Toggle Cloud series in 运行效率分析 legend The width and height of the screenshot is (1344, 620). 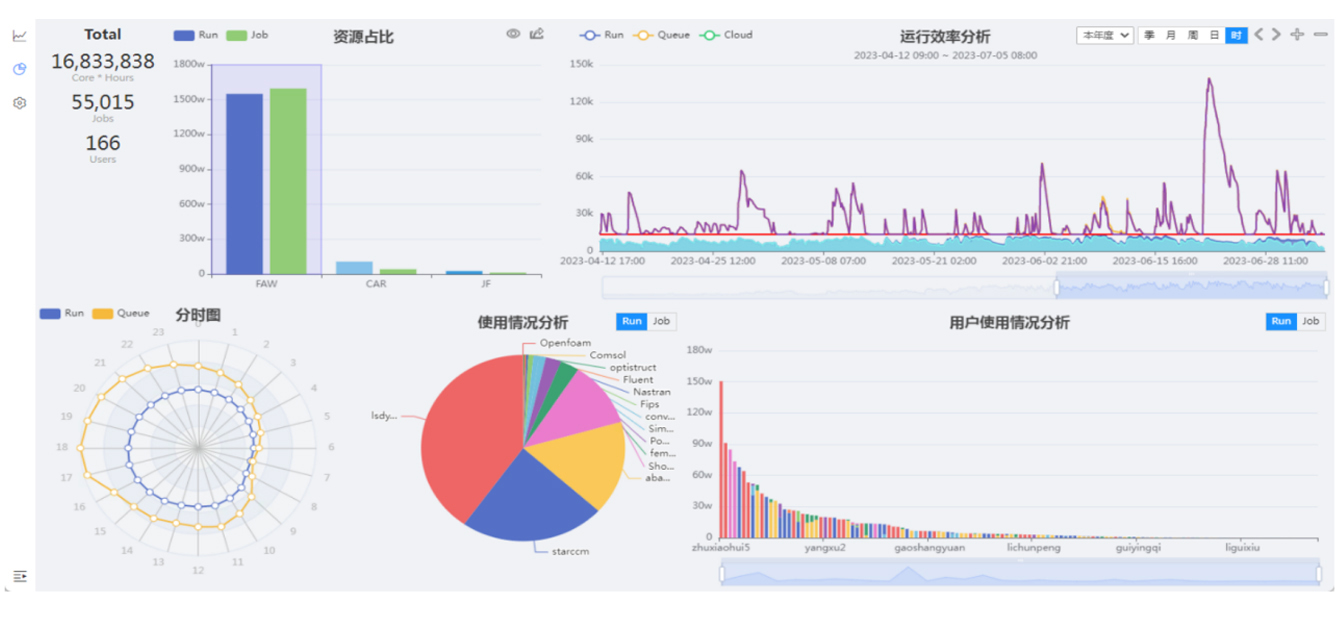726,35
